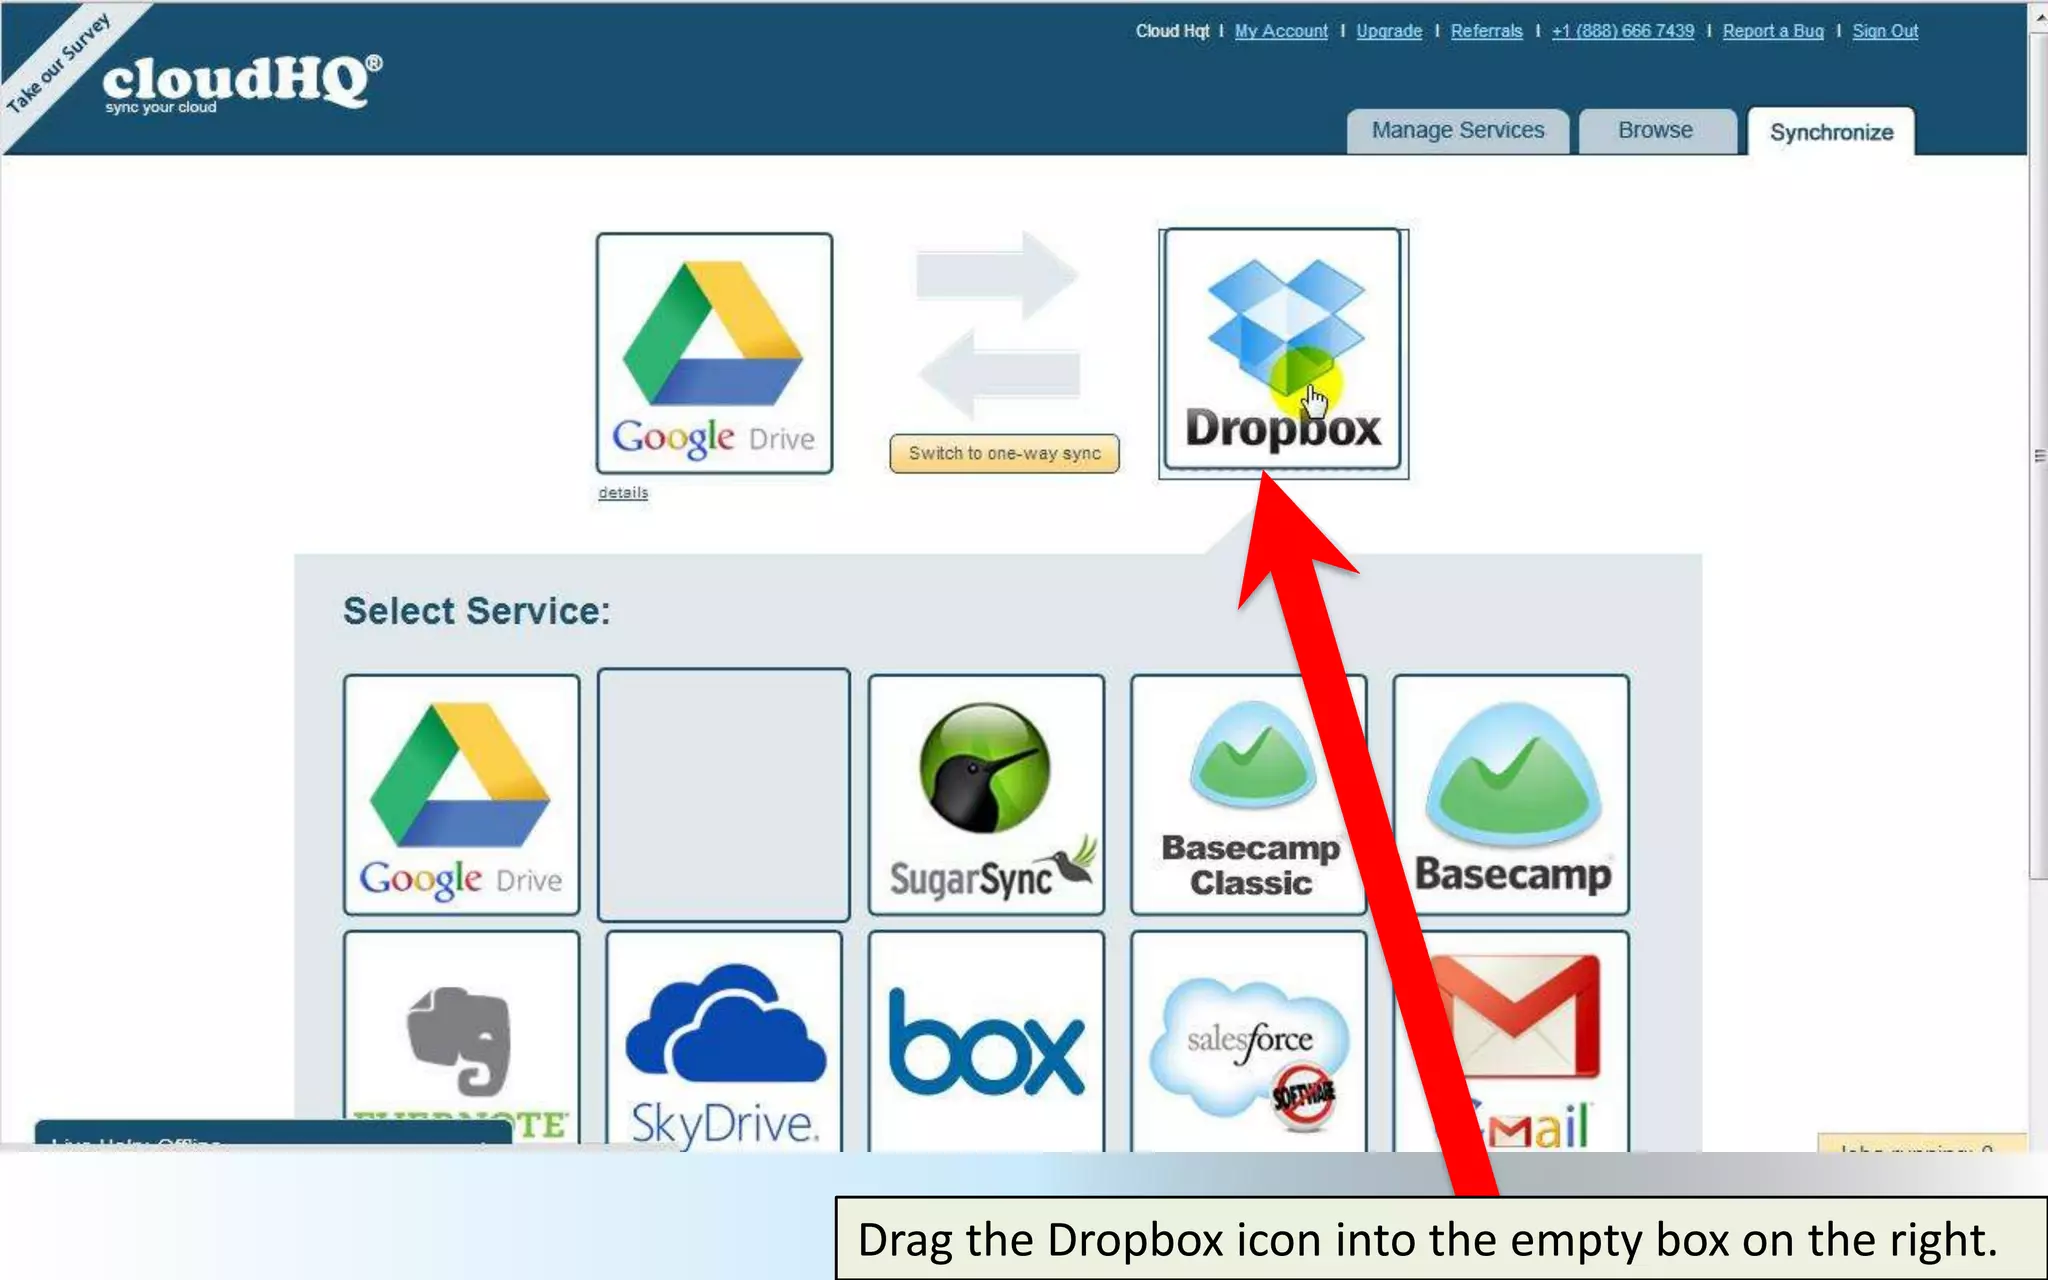2048x1280 pixels.
Task: Open the Synchronize tab
Action: coord(1831,132)
